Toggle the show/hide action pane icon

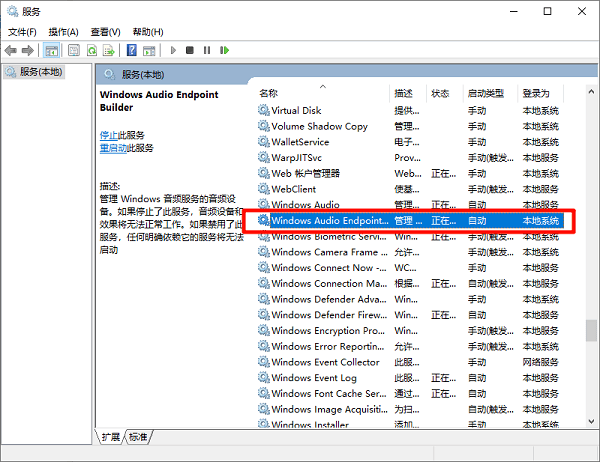click(x=149, y=50)
